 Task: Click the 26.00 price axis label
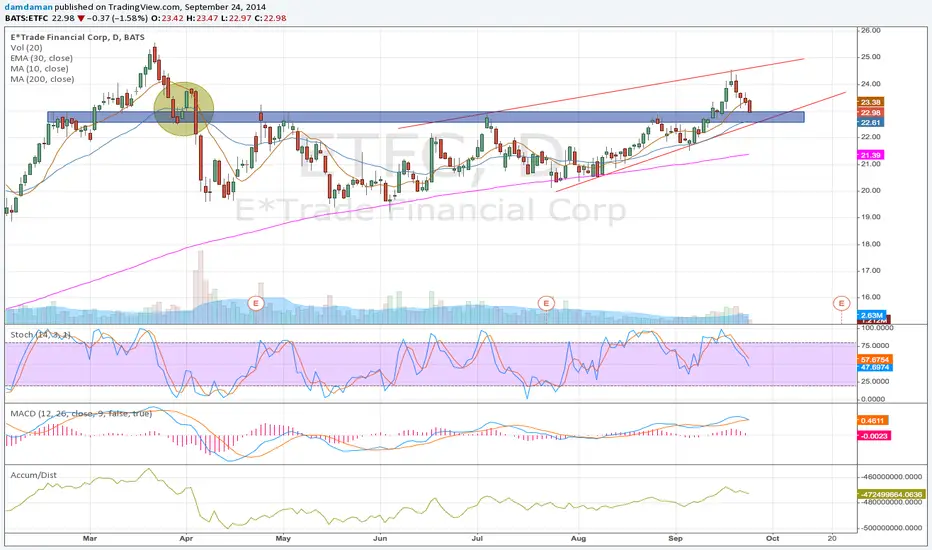tap(871, 30)
